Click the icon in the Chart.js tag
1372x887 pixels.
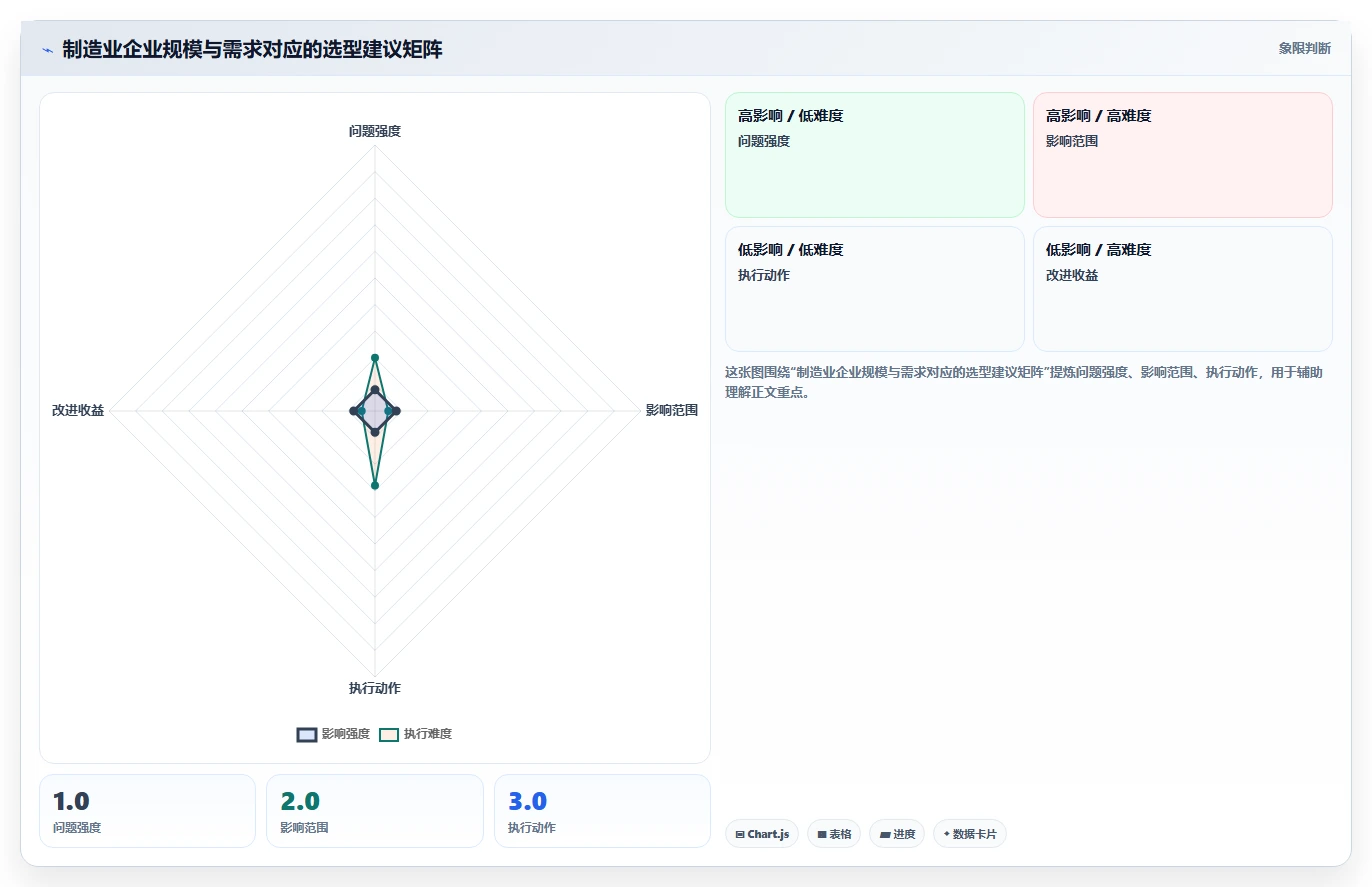click(740, 834)
